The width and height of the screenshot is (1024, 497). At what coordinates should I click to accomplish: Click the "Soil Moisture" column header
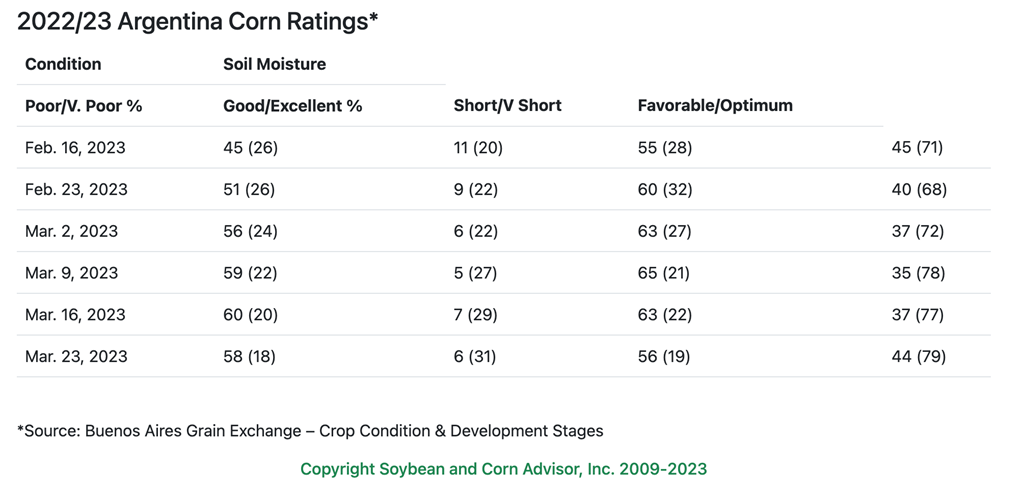click(274, 64)
